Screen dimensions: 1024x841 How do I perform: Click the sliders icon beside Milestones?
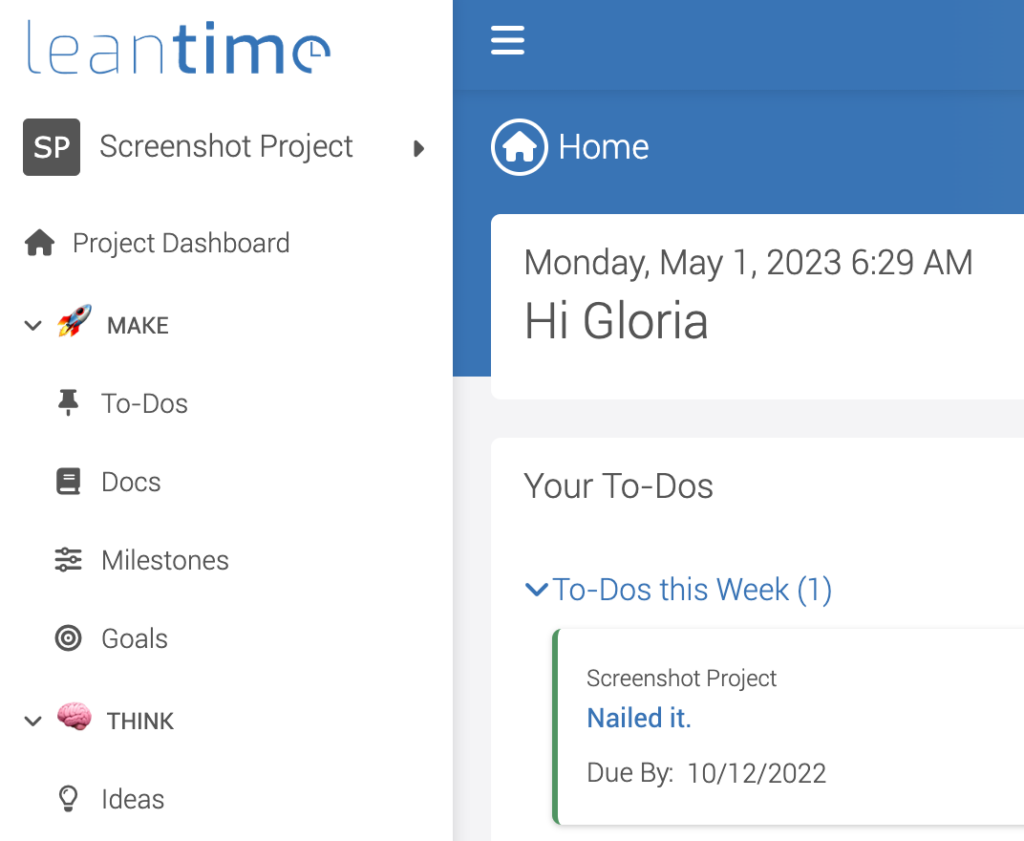pyautogui.click(x=68, y=560)
